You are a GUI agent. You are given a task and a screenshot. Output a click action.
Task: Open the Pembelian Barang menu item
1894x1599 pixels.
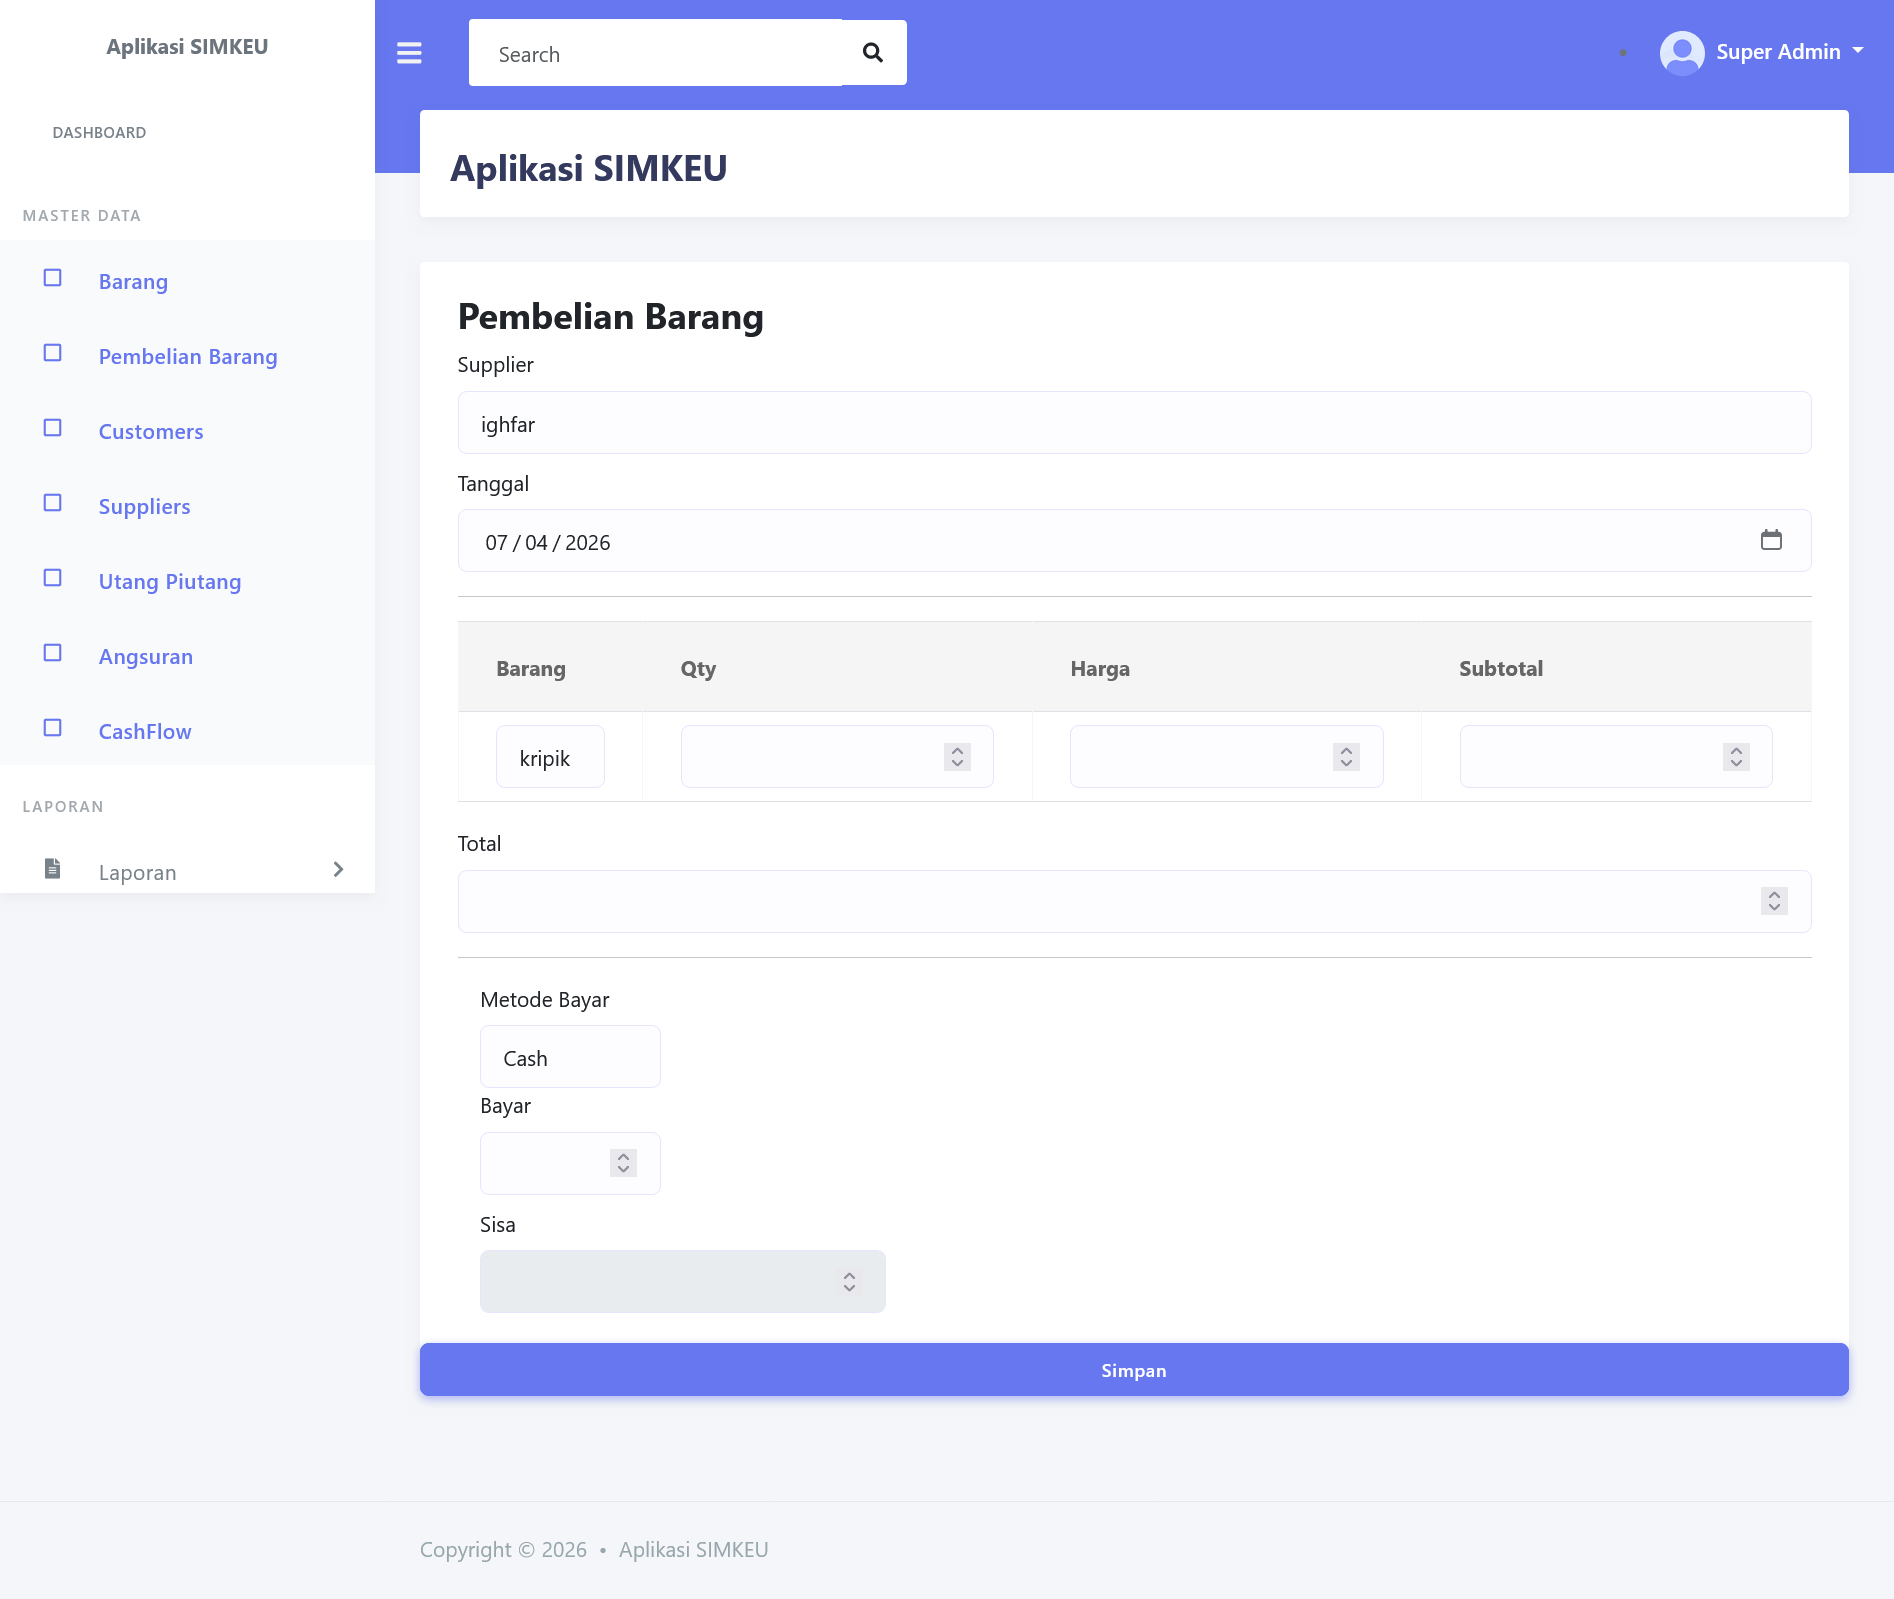coord(188,357)
